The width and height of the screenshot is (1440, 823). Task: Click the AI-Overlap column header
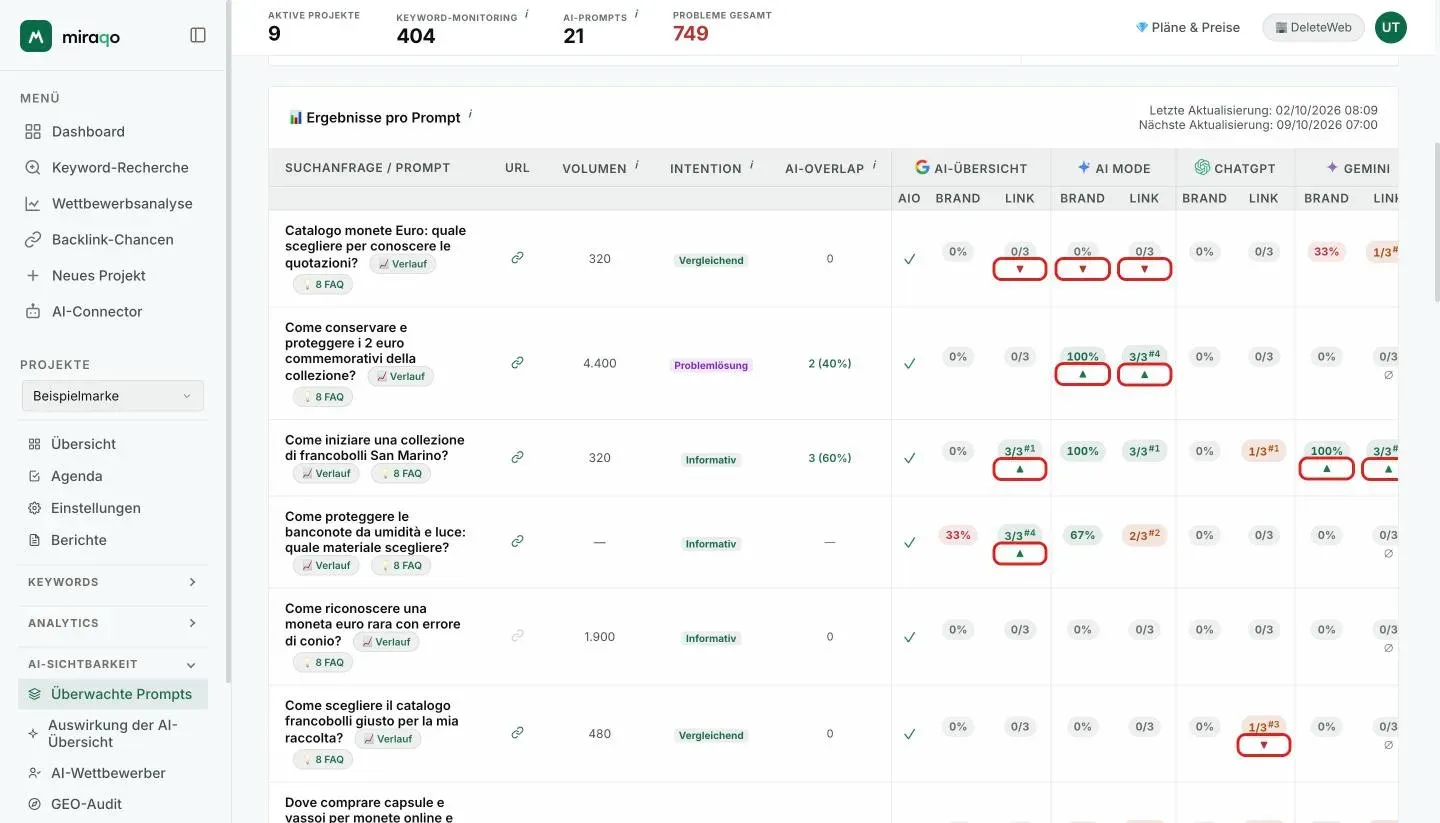tap(824, 168)
